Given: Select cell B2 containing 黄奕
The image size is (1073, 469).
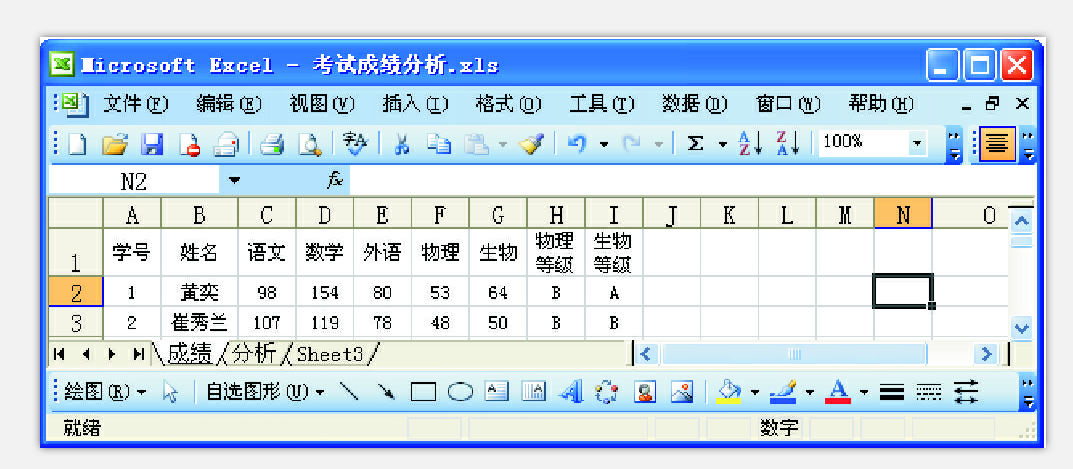Looking at the screenshot, I should (199, 293).
